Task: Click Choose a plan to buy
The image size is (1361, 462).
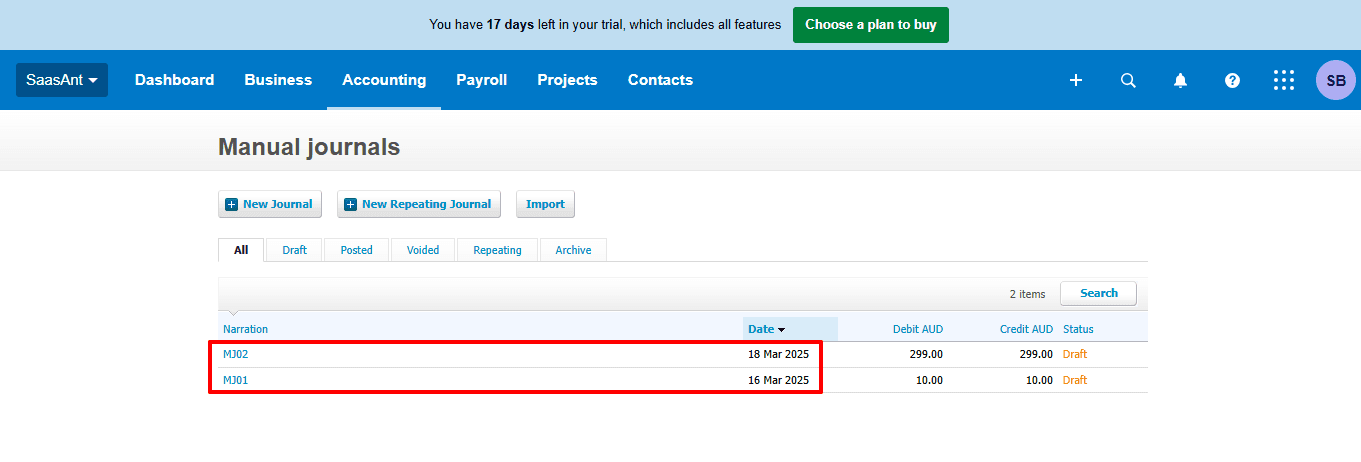Action: (870, 25)
